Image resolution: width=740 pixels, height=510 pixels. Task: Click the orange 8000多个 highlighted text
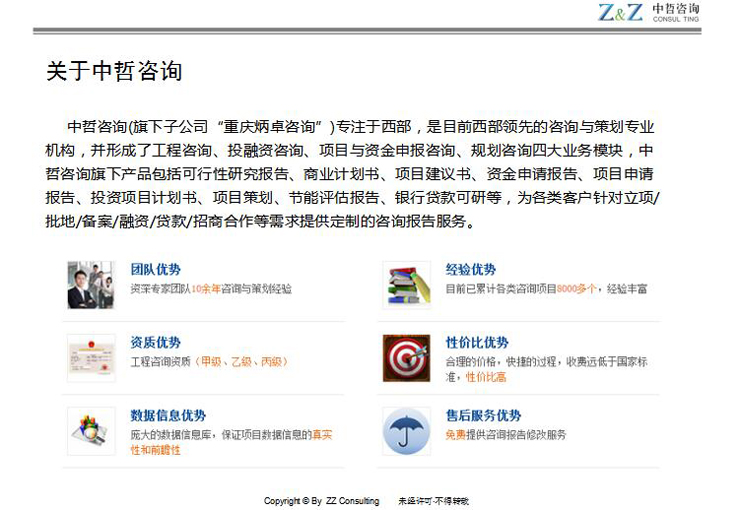[x=577, y=289]
